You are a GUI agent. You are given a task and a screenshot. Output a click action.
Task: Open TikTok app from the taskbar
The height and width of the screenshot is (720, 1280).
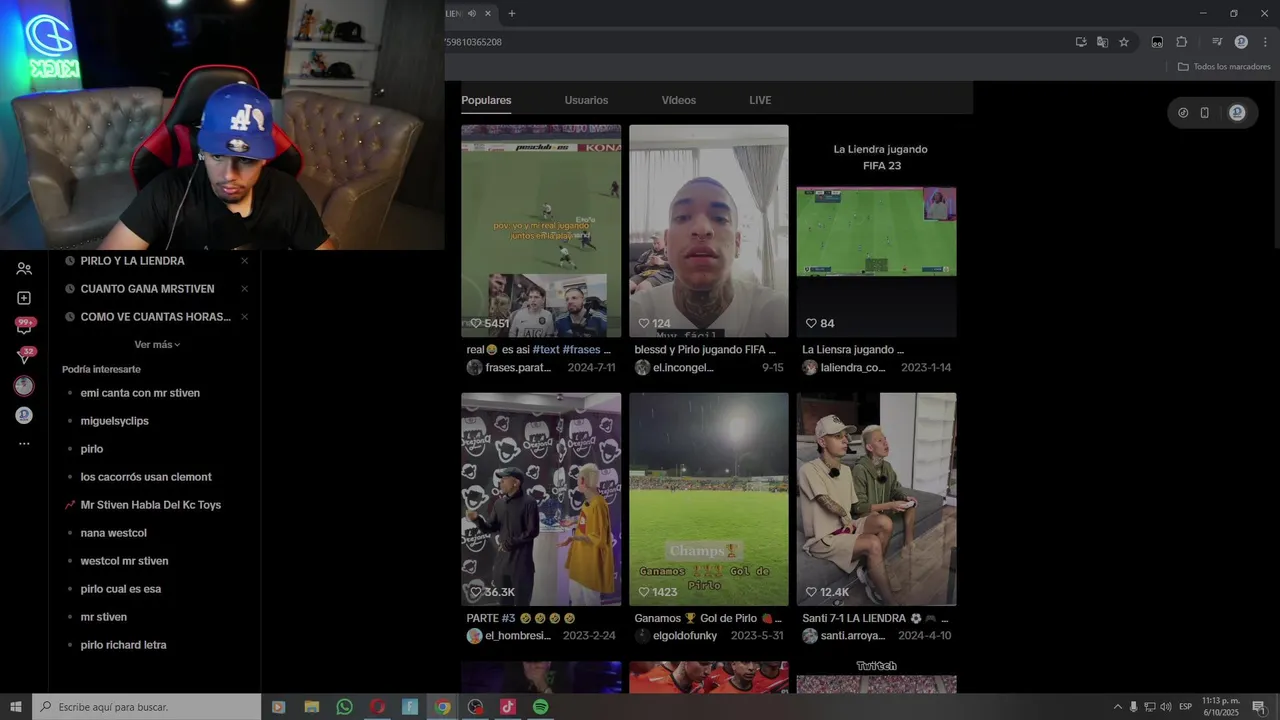(x=508, y=707)
